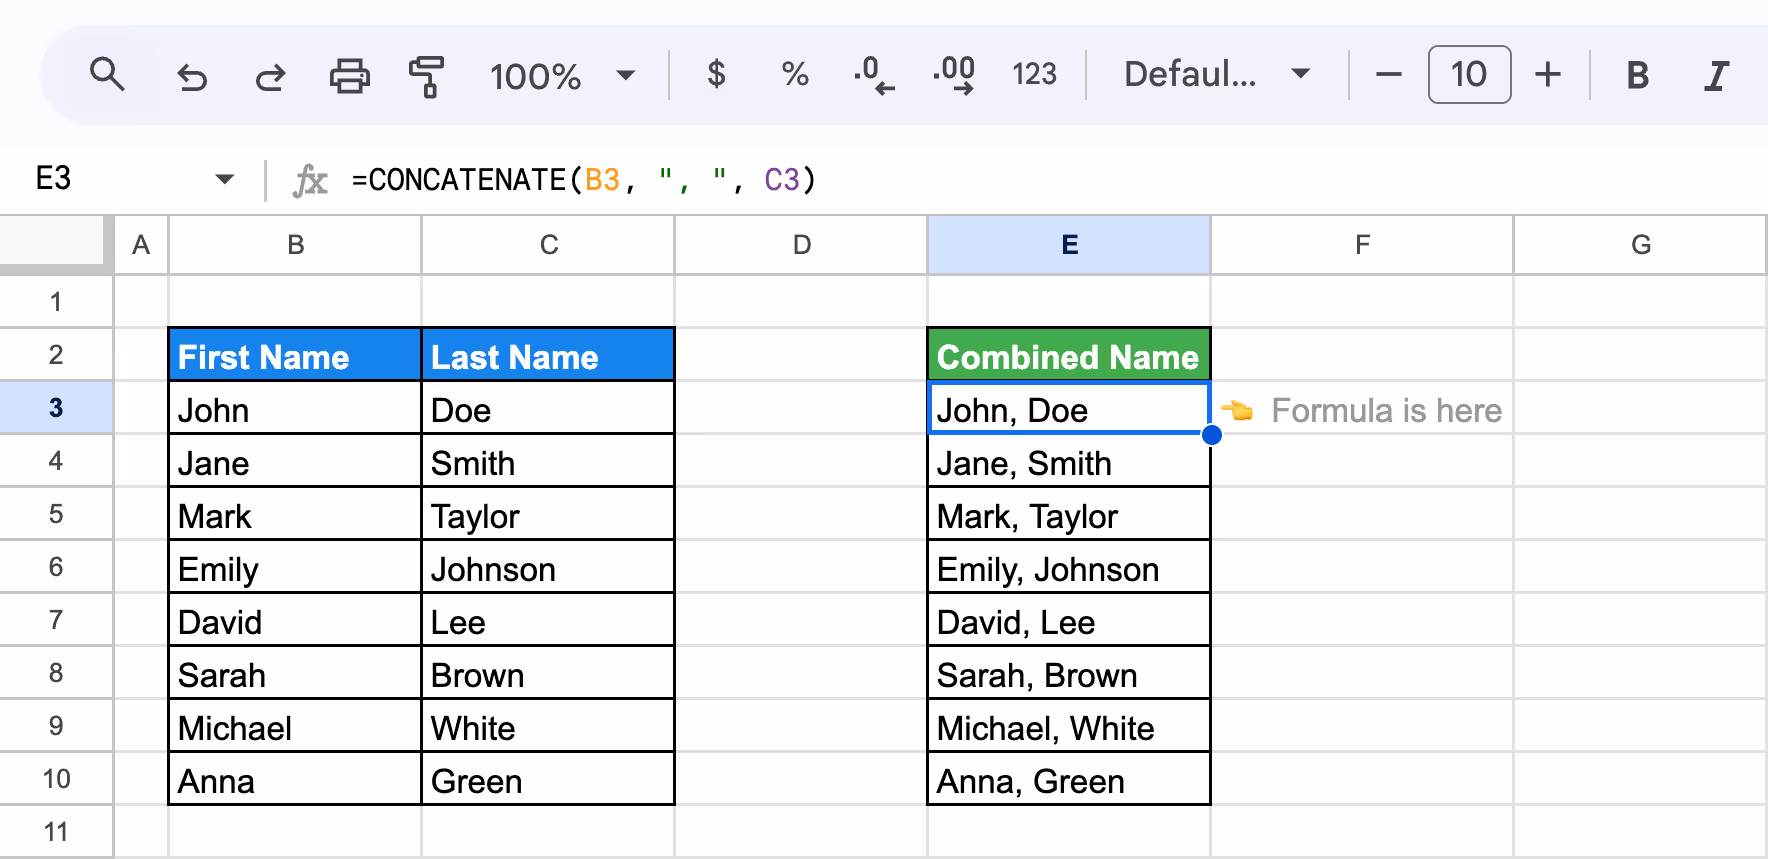
Task: Click the Combined Name header cell
Action: (1069, 355)
